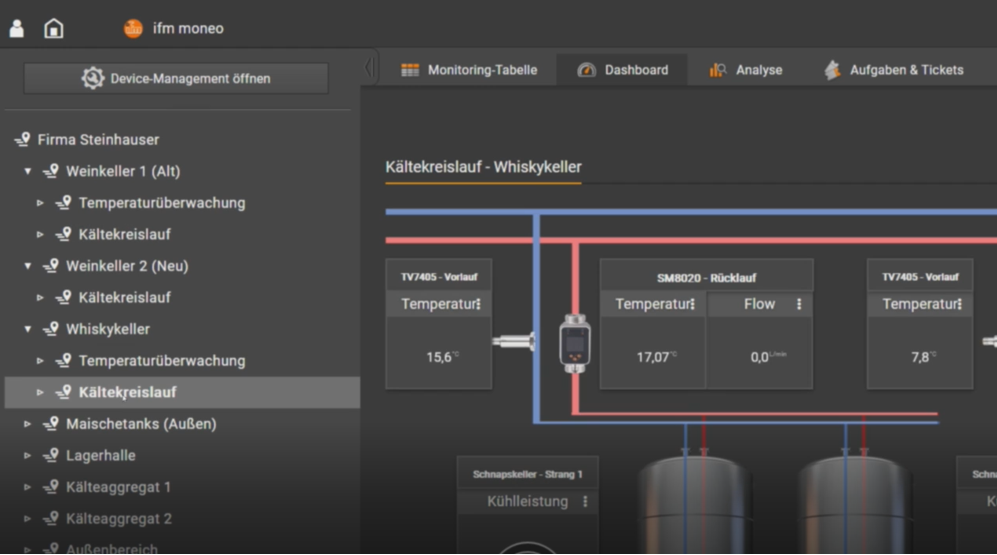Go to the home icon
The width and height of the screenshot is (997, 555).
(x=53, y=29)
